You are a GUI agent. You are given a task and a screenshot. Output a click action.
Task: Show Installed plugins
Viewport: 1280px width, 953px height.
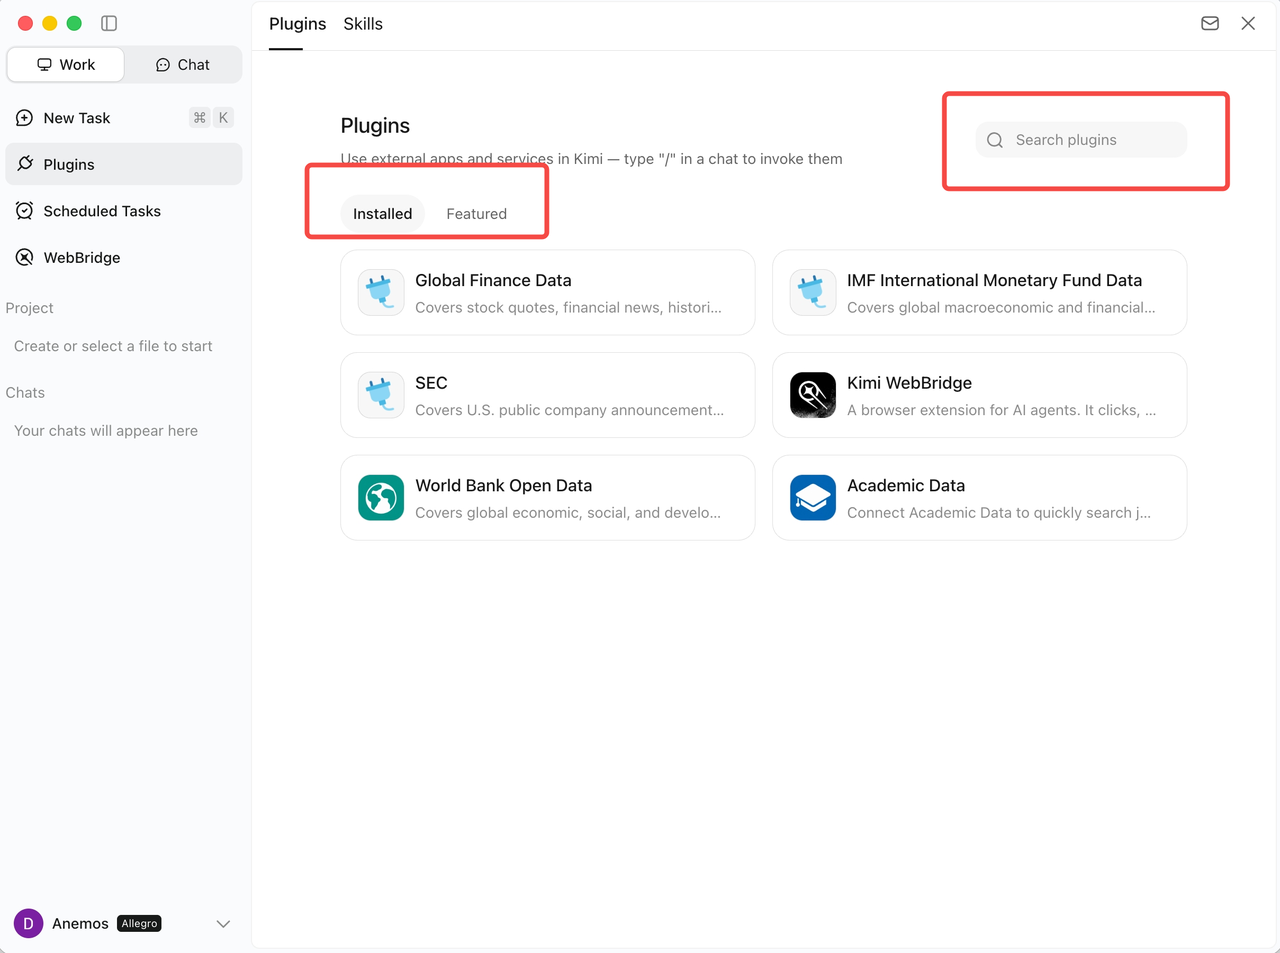coord(382,214)
